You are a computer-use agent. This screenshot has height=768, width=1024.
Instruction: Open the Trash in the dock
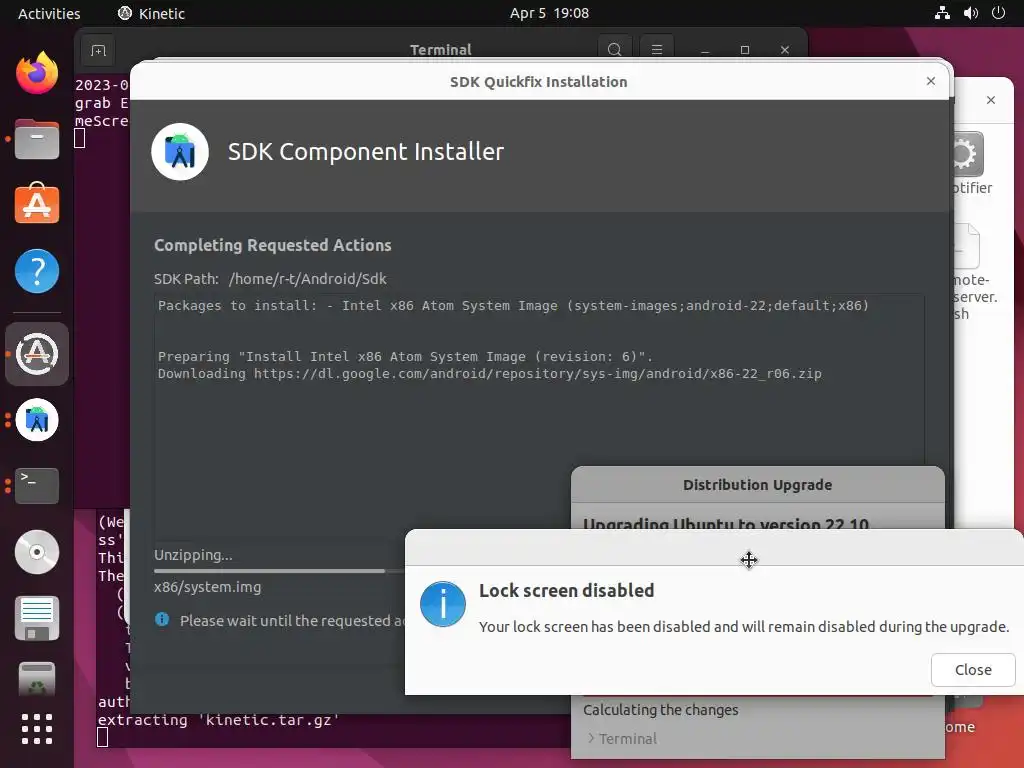point(37,679)
